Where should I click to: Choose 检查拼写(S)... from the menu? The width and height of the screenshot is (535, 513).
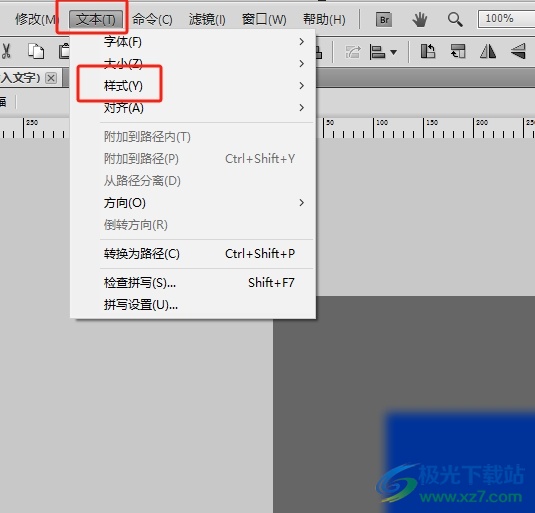[193, 283]
